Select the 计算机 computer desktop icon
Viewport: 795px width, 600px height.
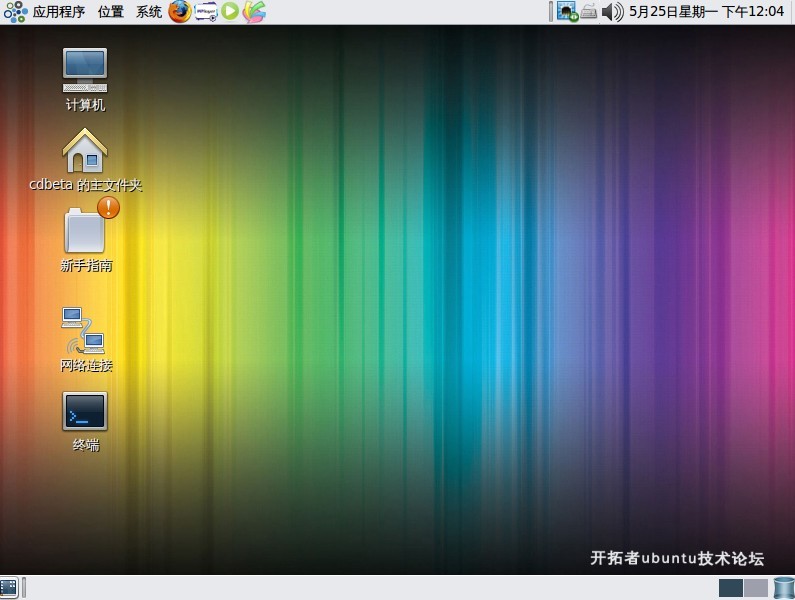[85, 79]
